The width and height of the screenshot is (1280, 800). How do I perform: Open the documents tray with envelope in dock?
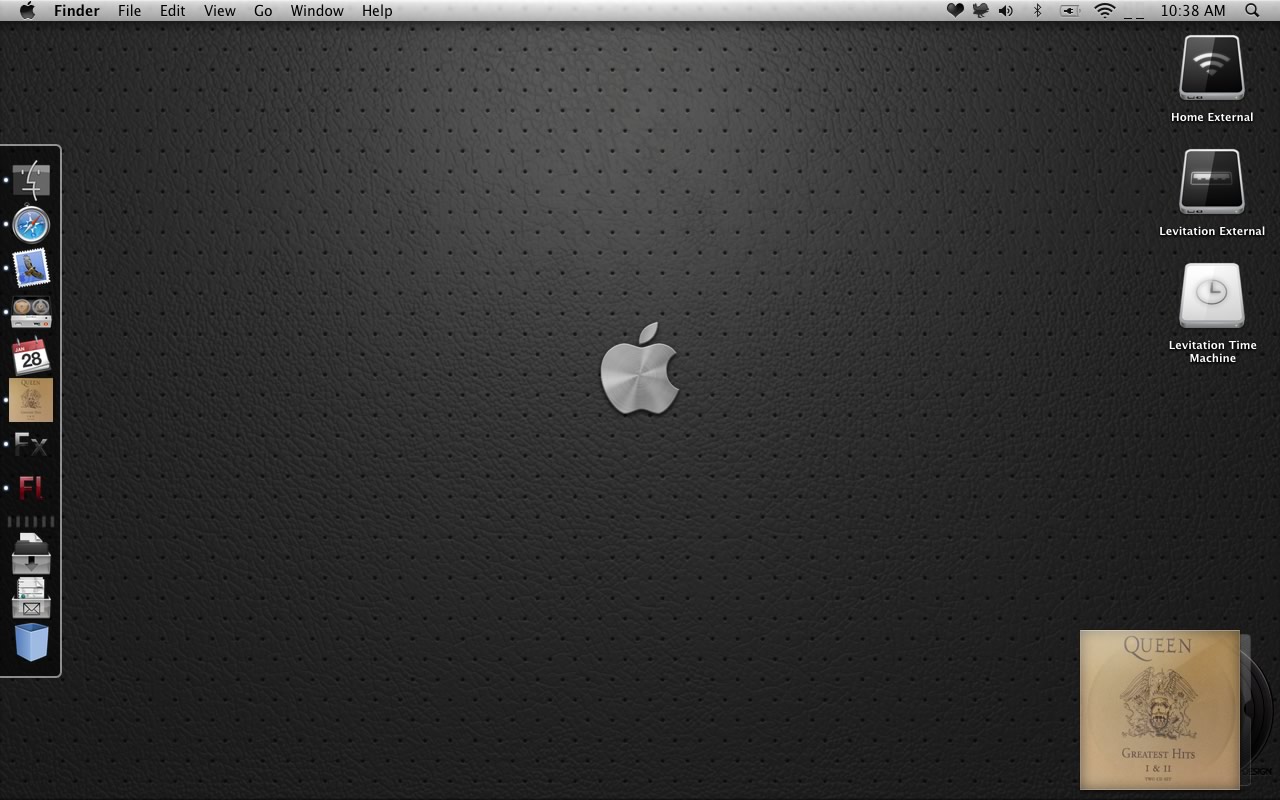(31, 598)
